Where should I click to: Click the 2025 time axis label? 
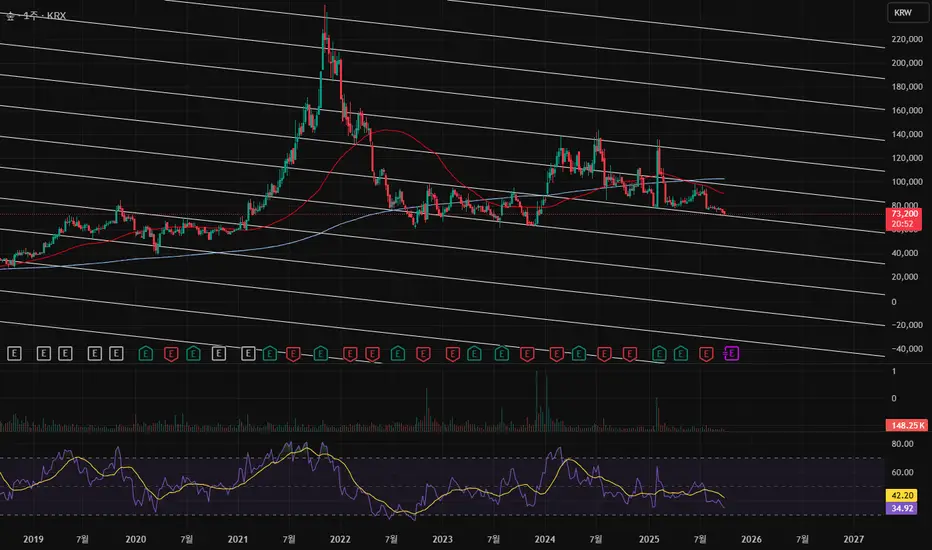point(649,539)
